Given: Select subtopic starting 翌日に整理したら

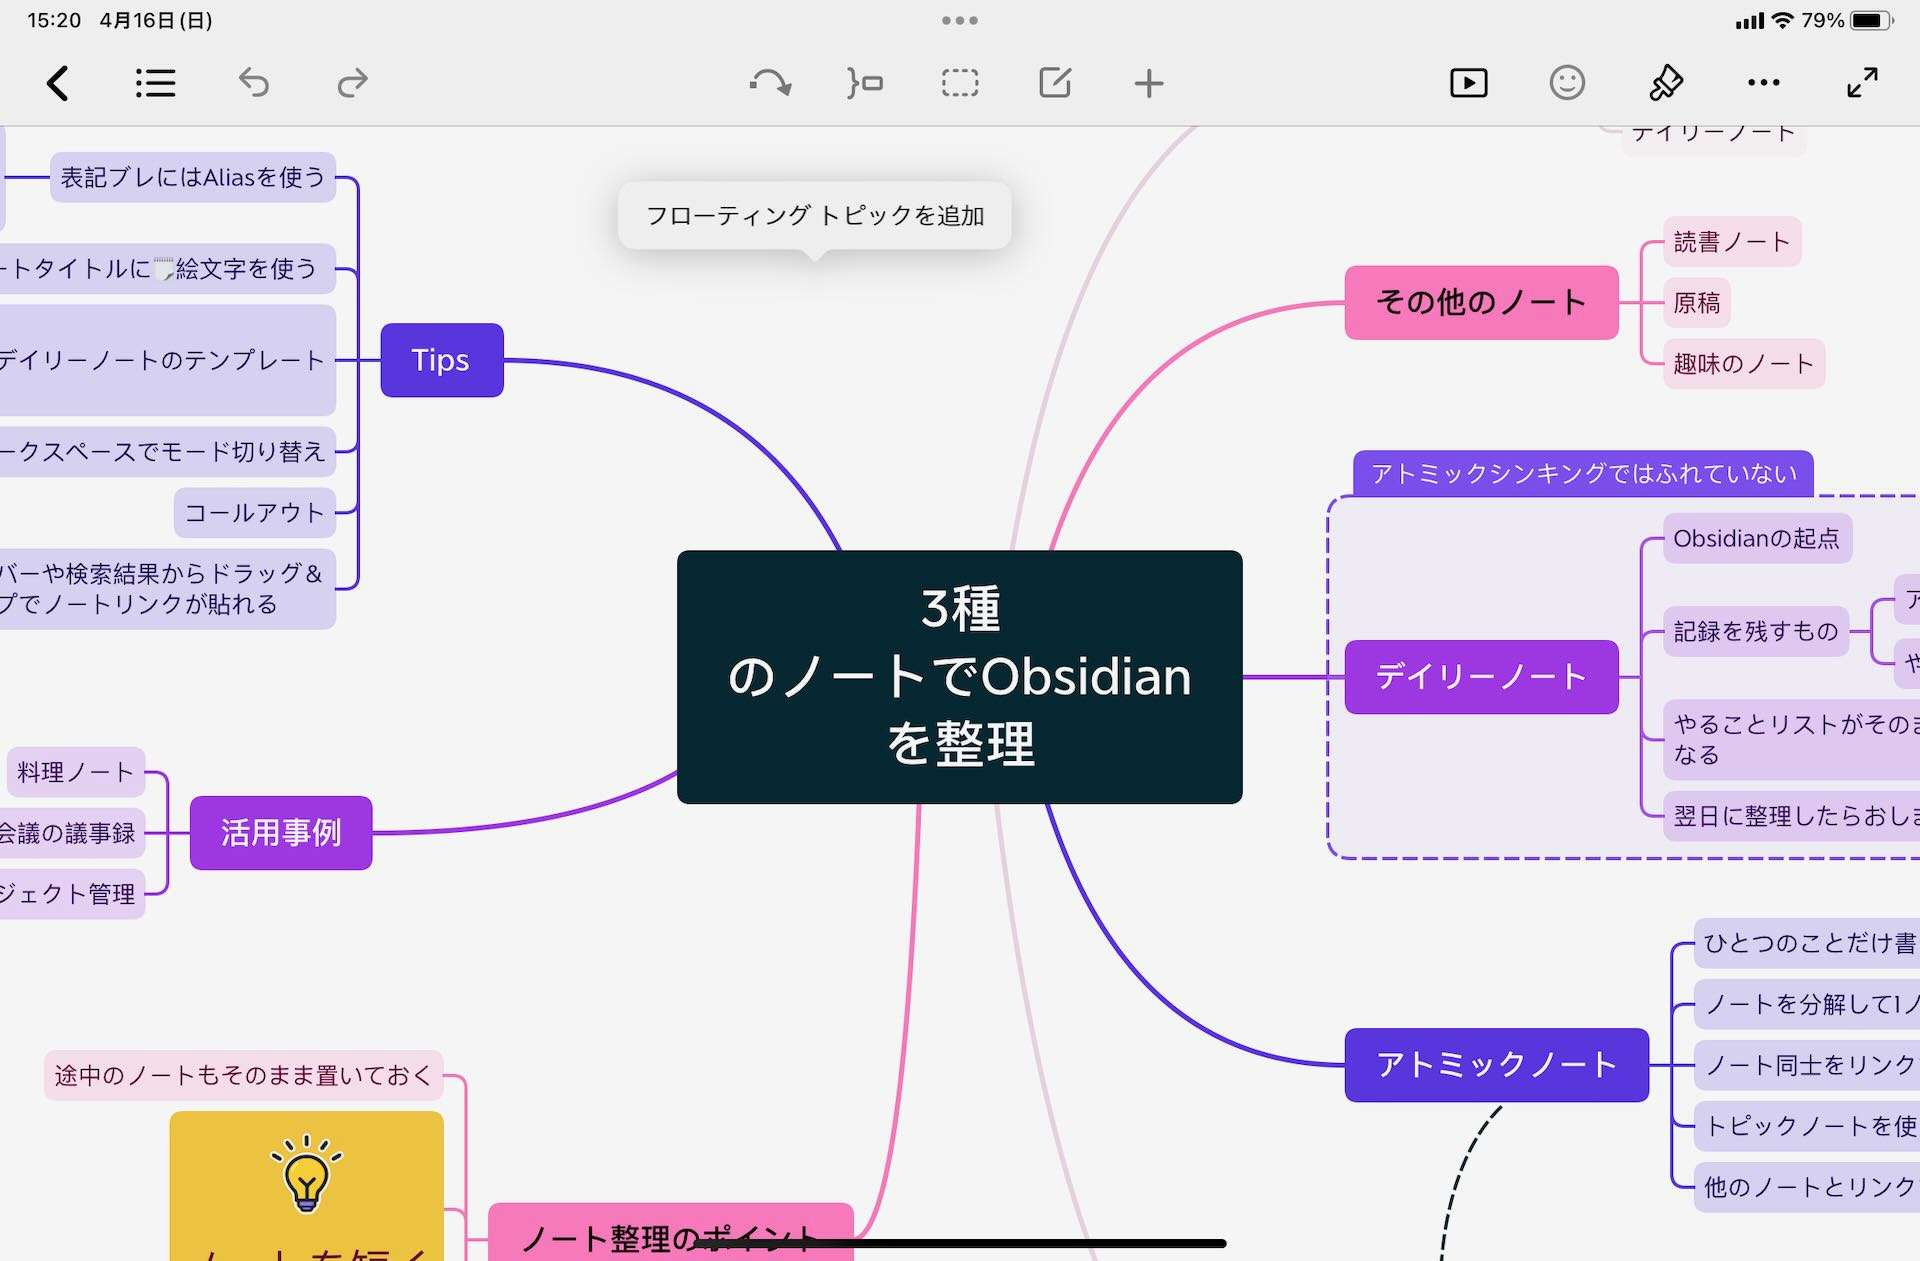Looking at the screenshot, I should pyautogui.click(x=1791, y=816).
